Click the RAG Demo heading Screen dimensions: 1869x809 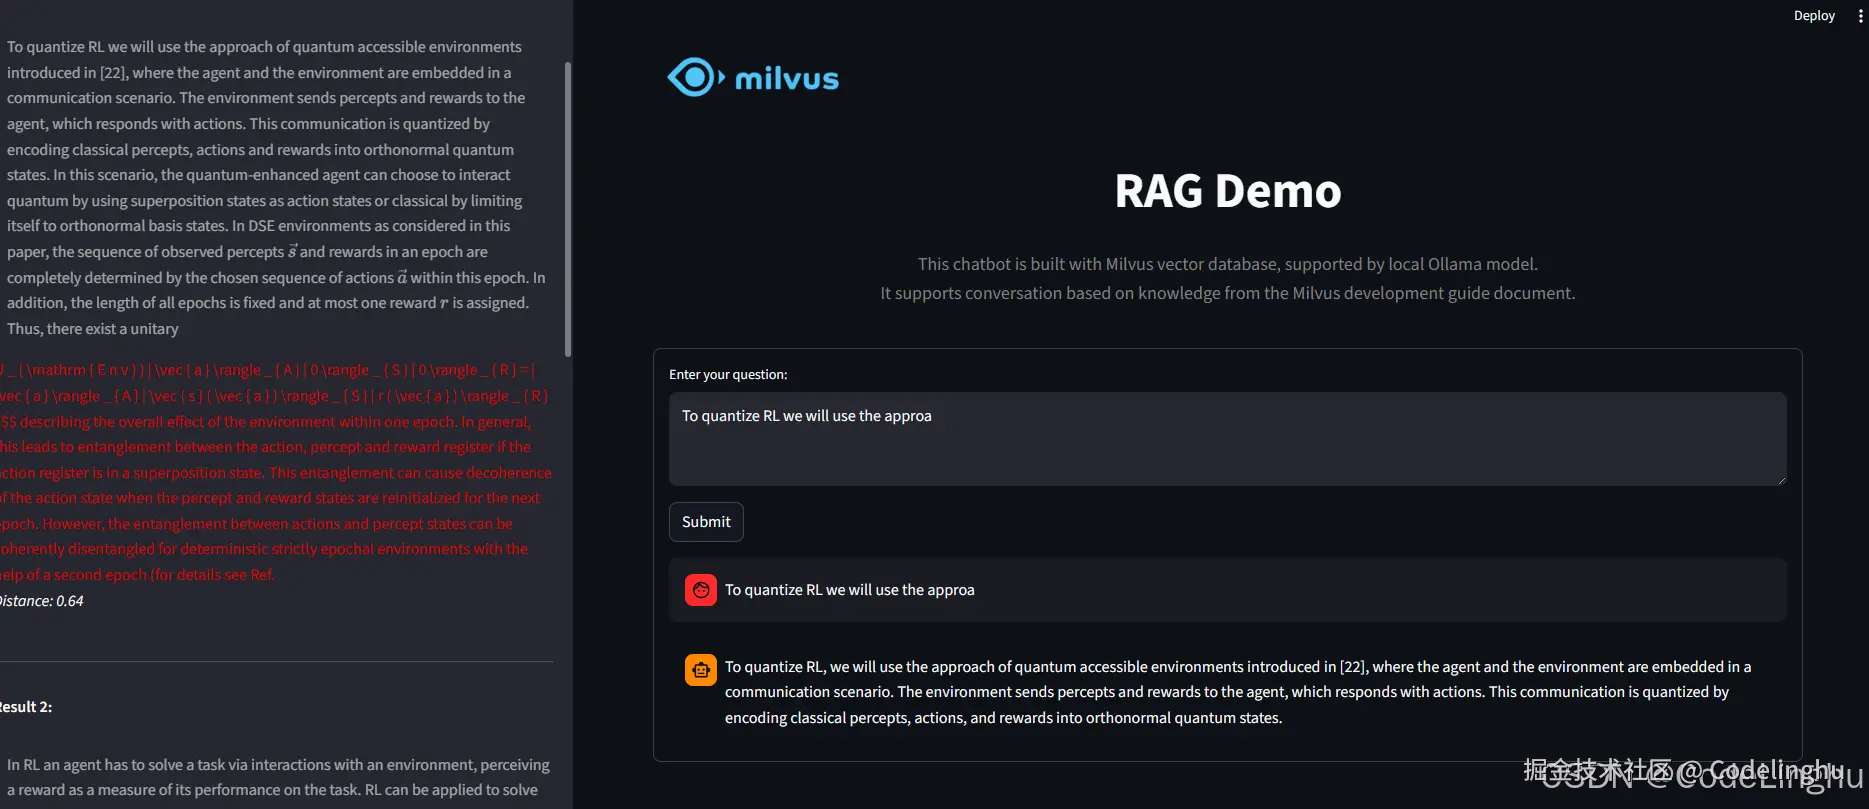coord(1228,191)
